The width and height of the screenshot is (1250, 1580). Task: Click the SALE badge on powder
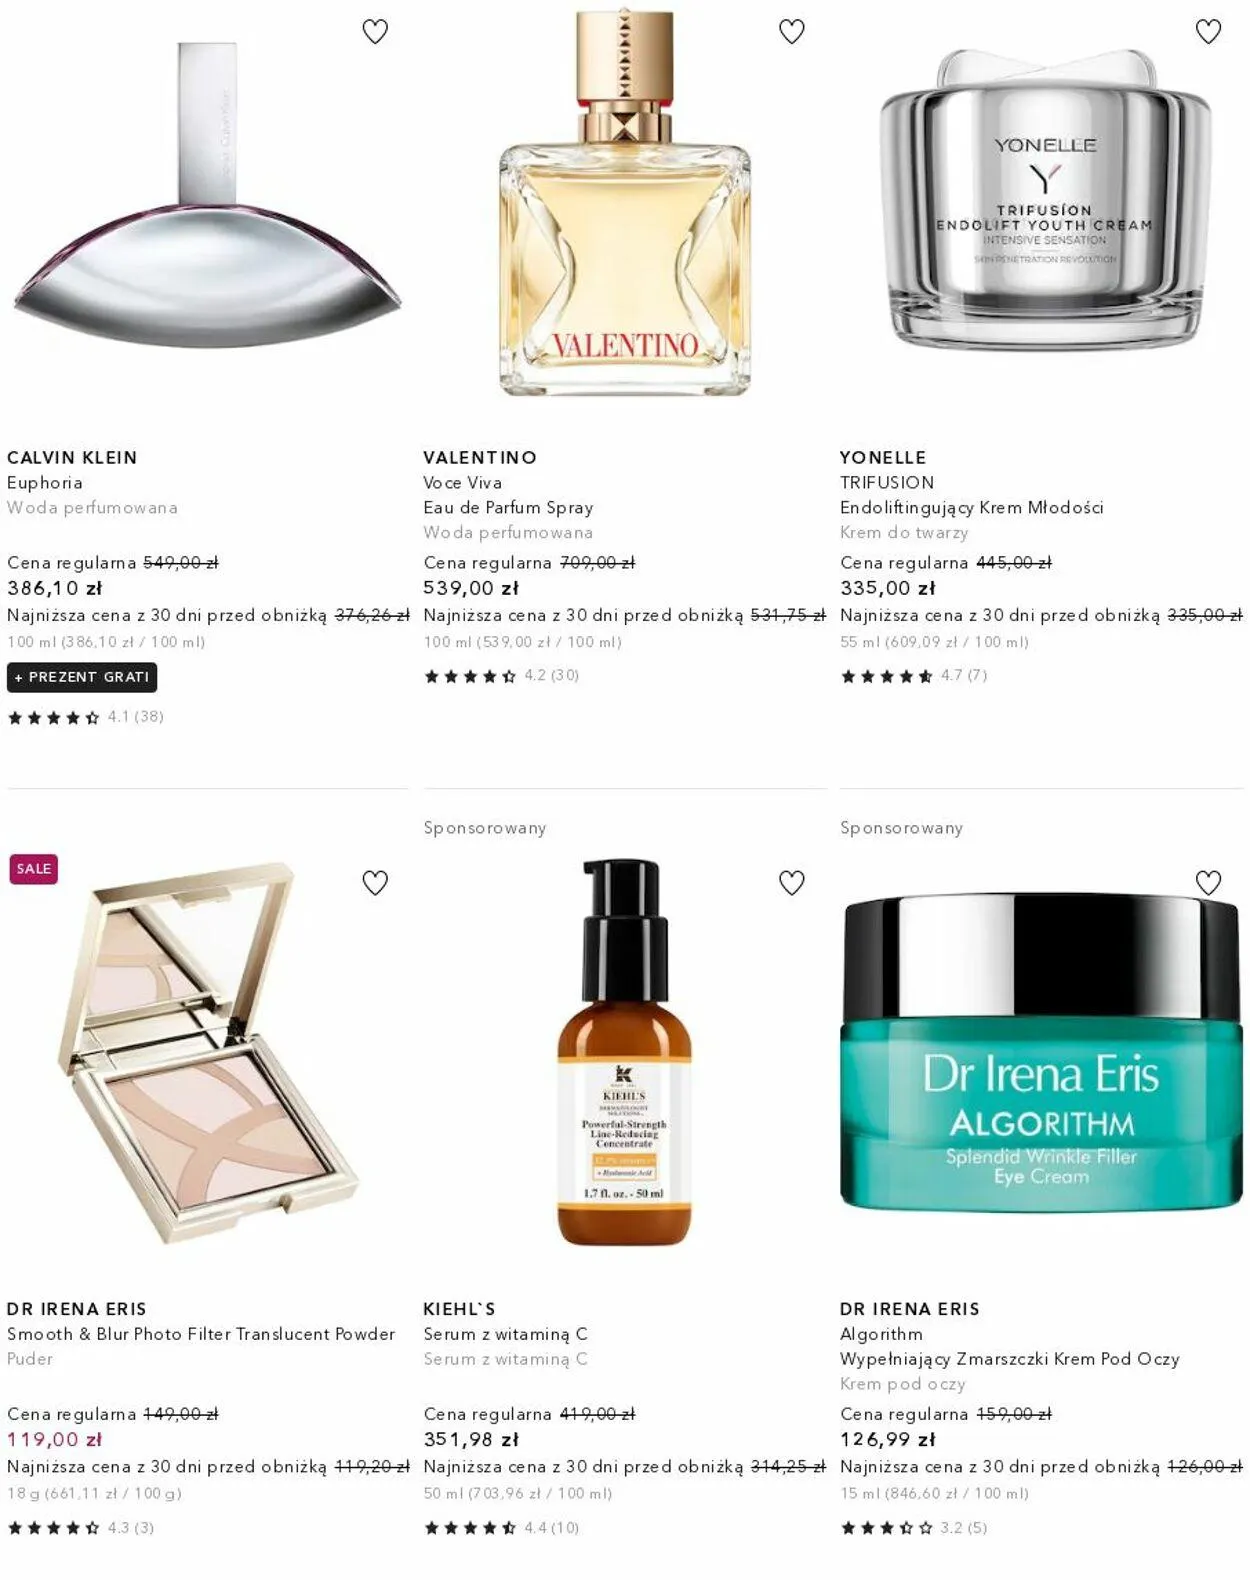34,869
